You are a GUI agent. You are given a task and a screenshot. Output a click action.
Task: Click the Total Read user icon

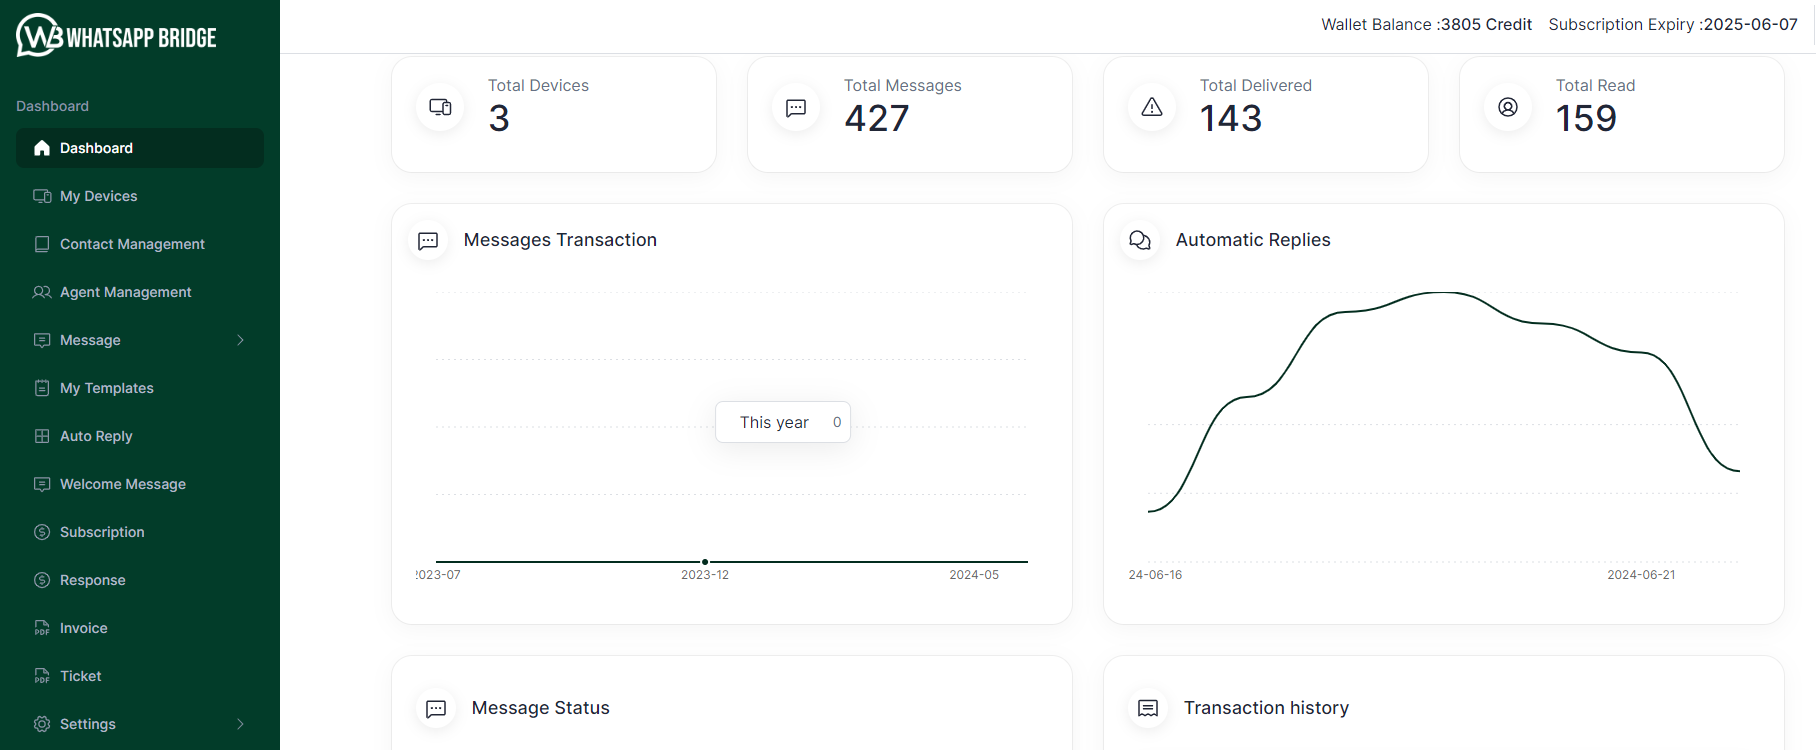[1508, 107]
